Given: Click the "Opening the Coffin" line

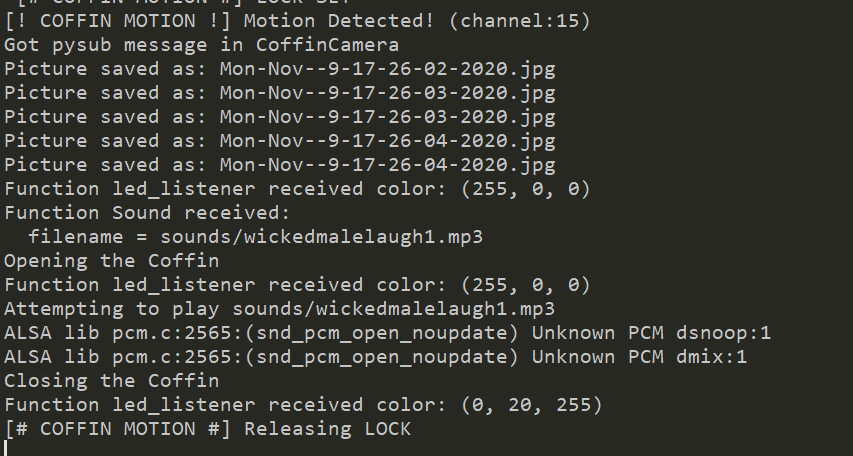Looking at the screenshot, I should point(113,260).
